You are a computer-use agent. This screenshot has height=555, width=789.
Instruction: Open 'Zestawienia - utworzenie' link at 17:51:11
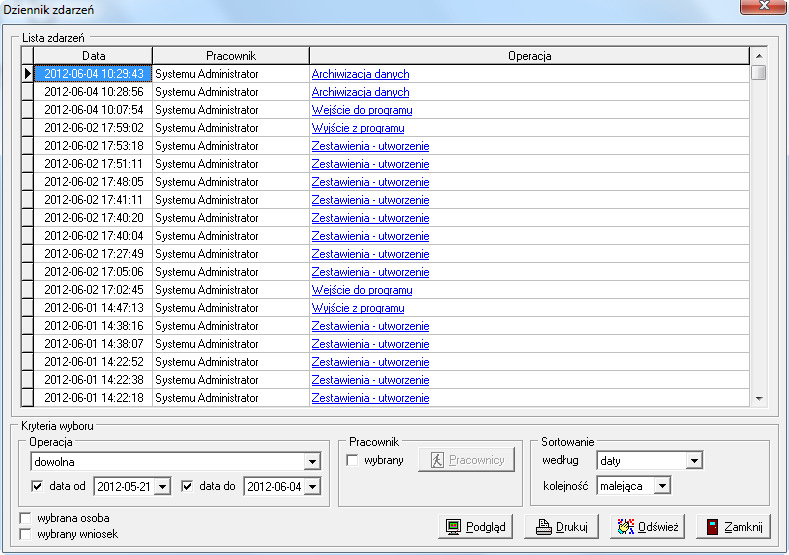370,164
